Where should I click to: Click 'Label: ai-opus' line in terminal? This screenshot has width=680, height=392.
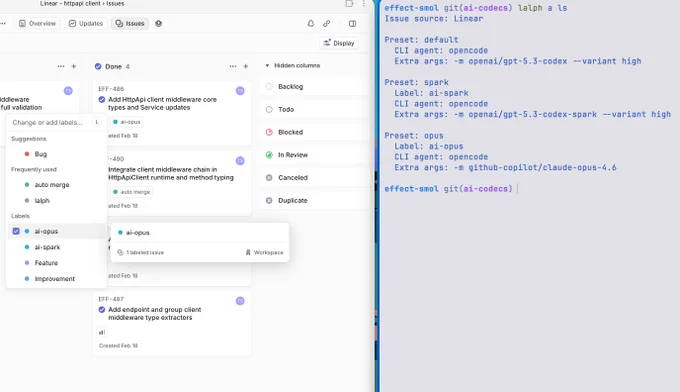428,147
